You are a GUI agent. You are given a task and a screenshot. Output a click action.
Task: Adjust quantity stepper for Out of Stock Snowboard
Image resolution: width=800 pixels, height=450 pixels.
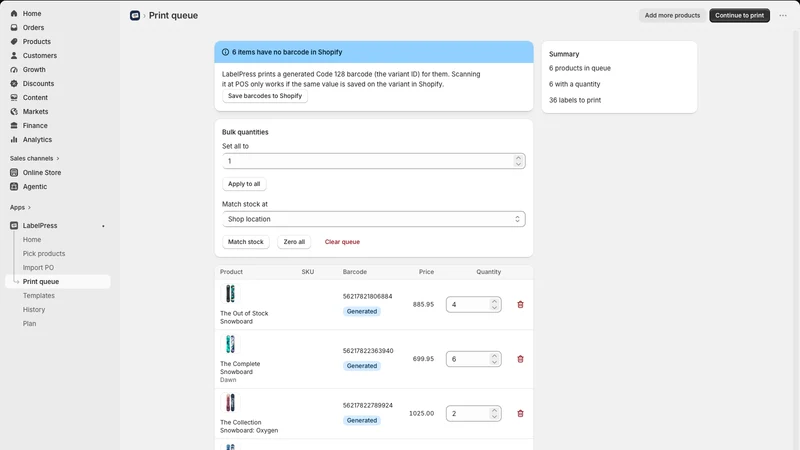coord(494,305)
